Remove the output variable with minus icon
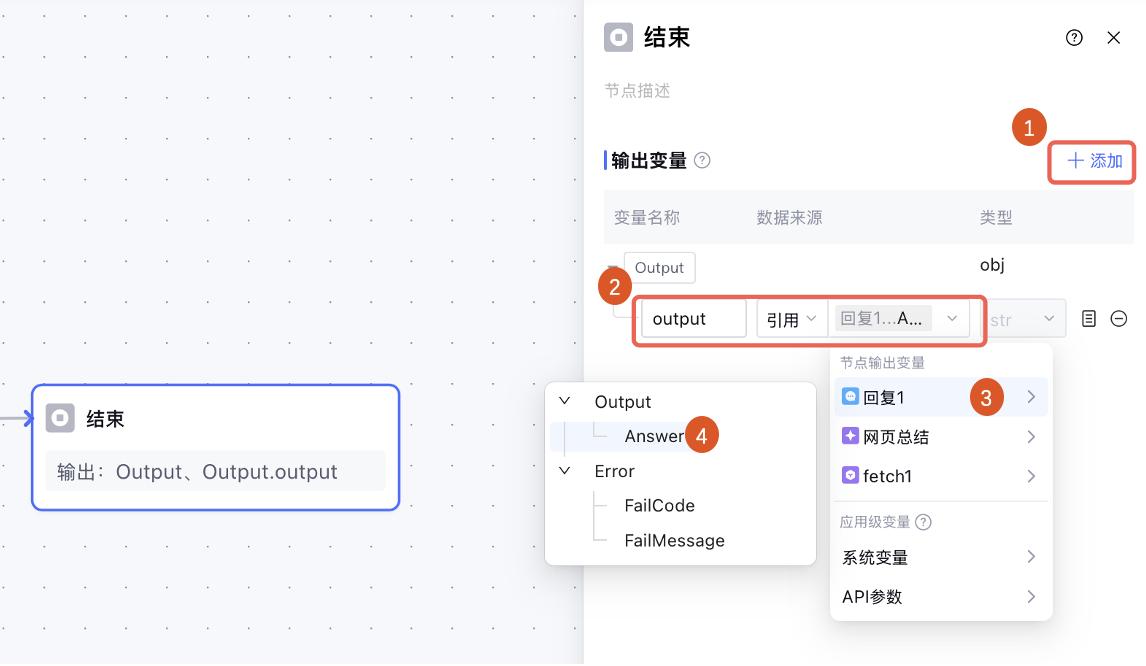 click(x=1119, y=319)
